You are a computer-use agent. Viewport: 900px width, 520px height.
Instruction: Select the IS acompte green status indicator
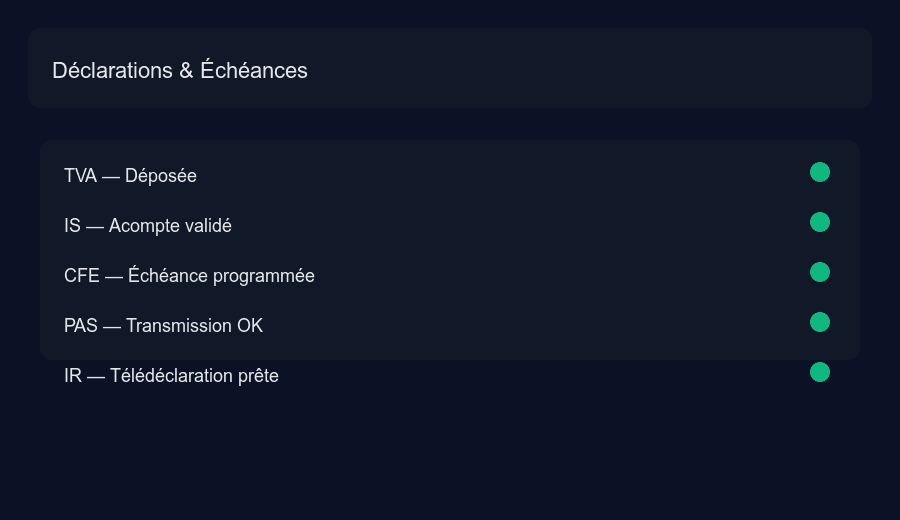coord(820,223)
